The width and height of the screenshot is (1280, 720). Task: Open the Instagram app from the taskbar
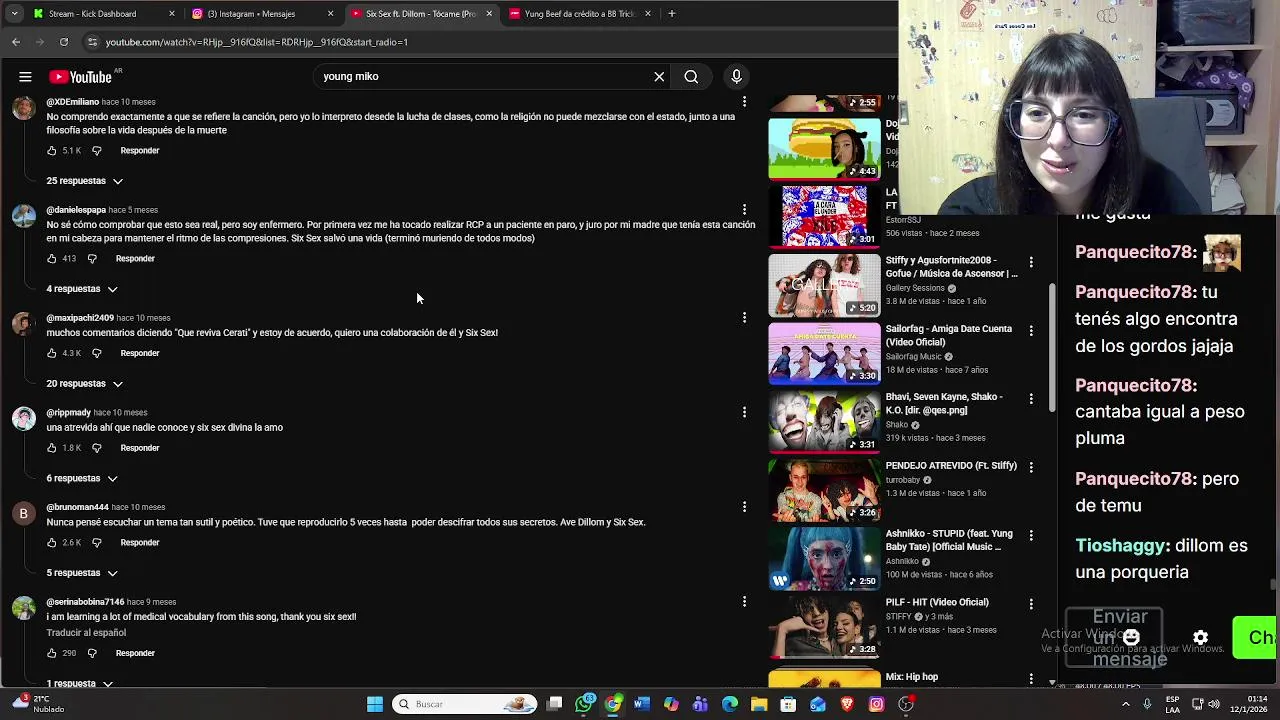pos(876,704)
